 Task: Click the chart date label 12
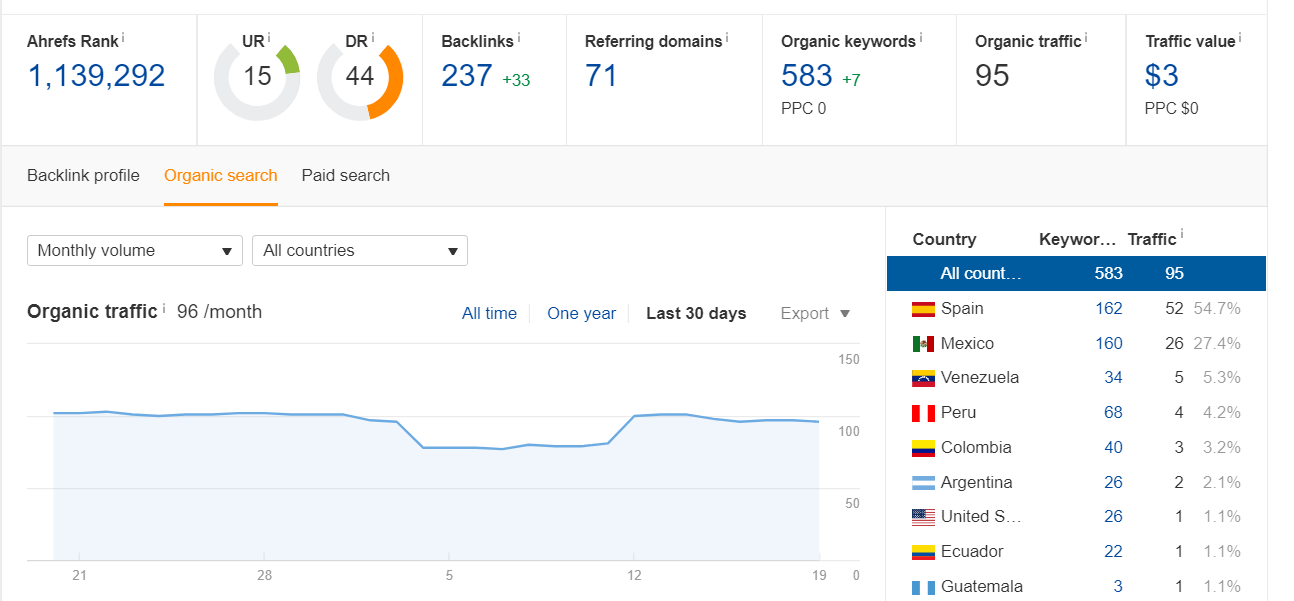634,576
